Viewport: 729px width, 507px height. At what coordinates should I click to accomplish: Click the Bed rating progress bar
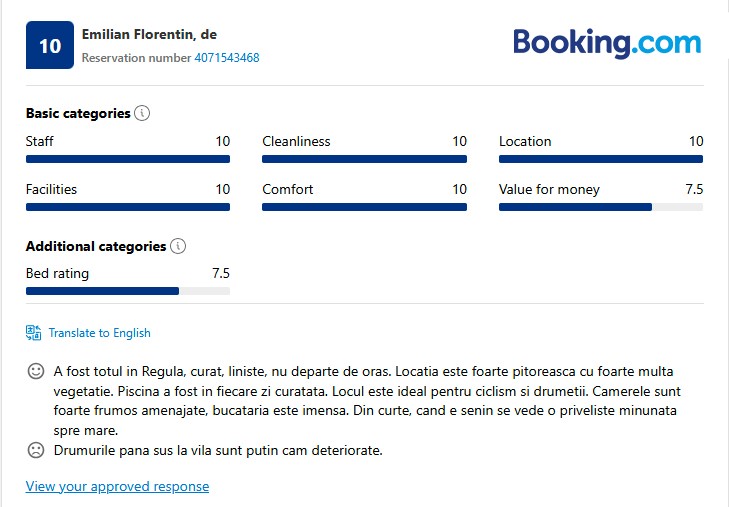tap(128, 291)
